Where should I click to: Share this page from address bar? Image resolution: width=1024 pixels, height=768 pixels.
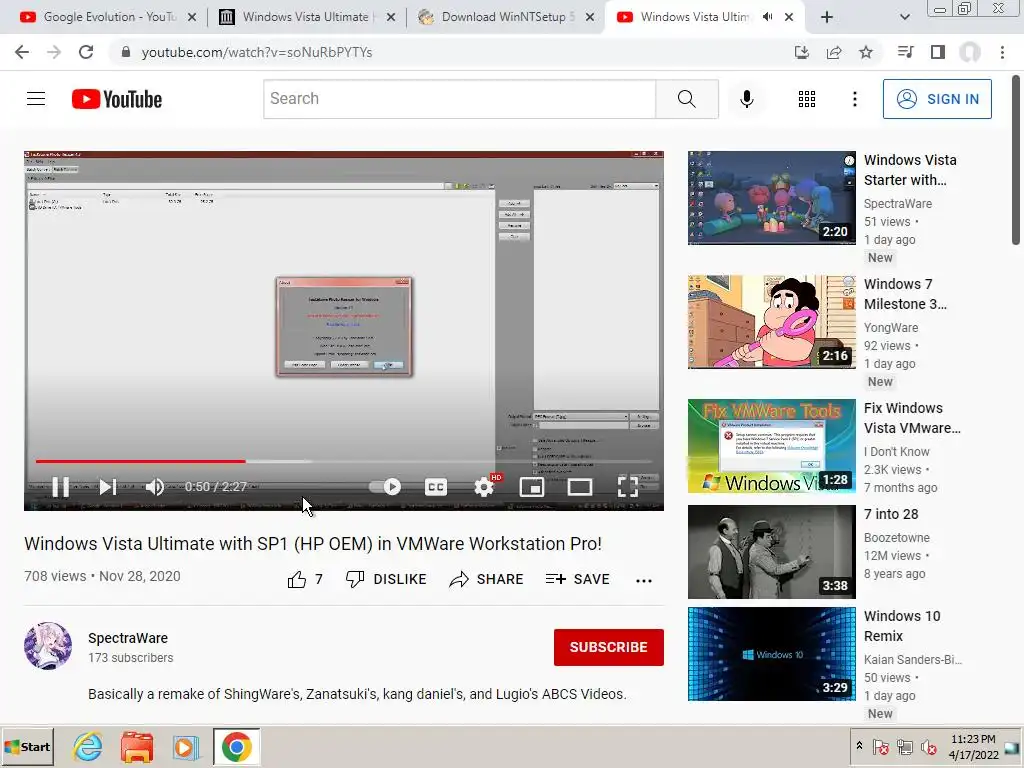[x=834, y=52]
